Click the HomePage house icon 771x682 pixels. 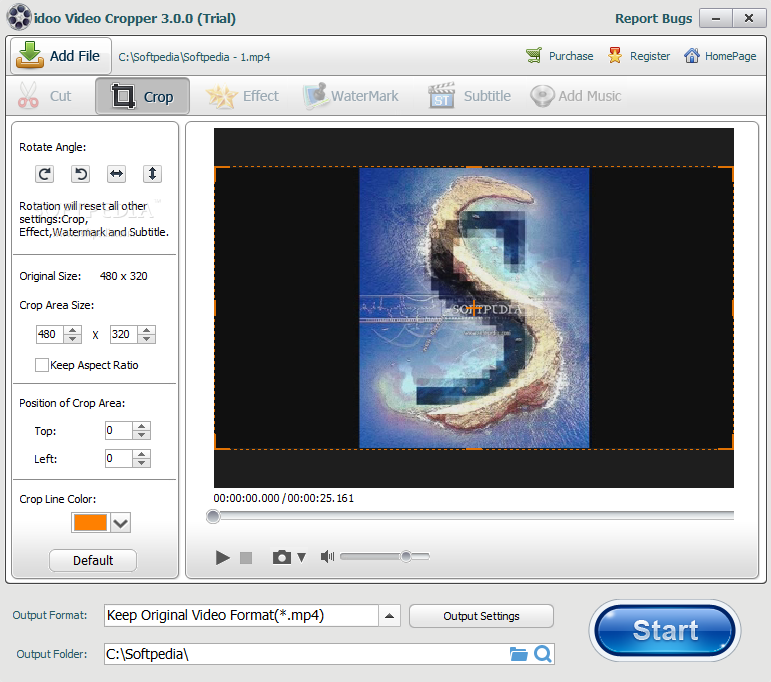[691, 56]
